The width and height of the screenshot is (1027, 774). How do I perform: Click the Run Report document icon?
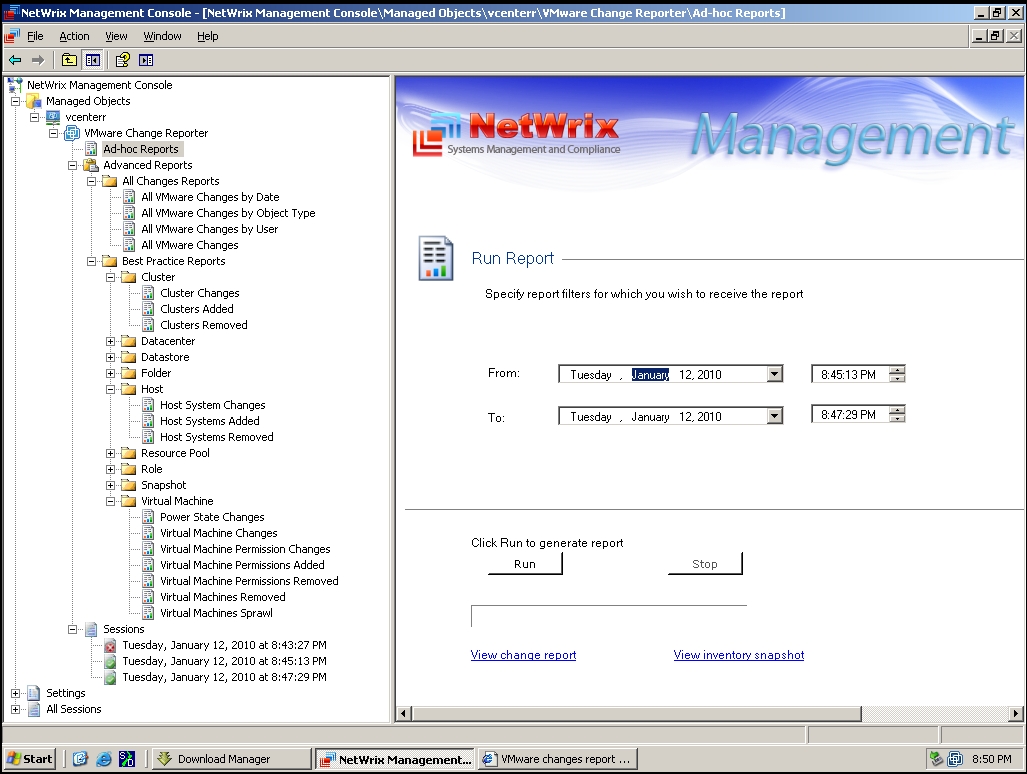click(x=436, y=258)
